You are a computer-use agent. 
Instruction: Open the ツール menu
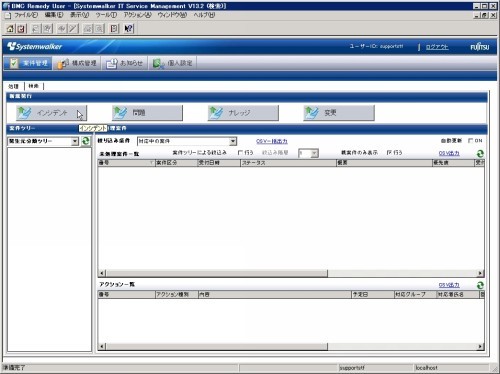(x=106, y=15)
